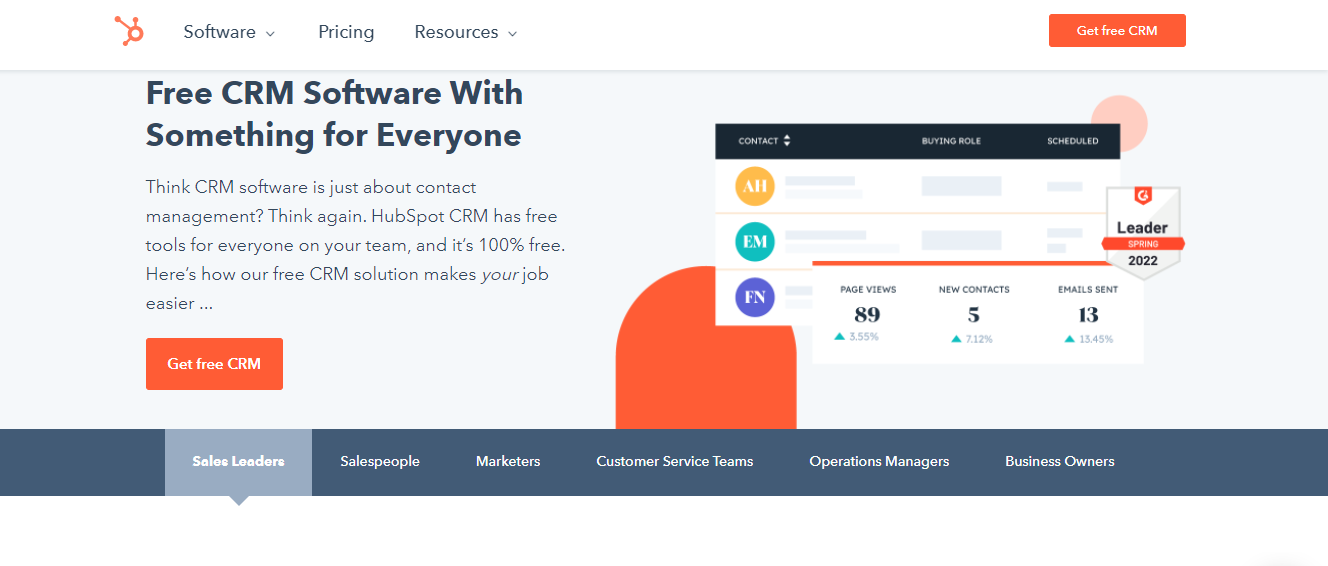Image resolution: width=1328 pixels, height=566 pixels.
Task: Click the New Contacts 5 stat
Action: click(x=974, y=314)
